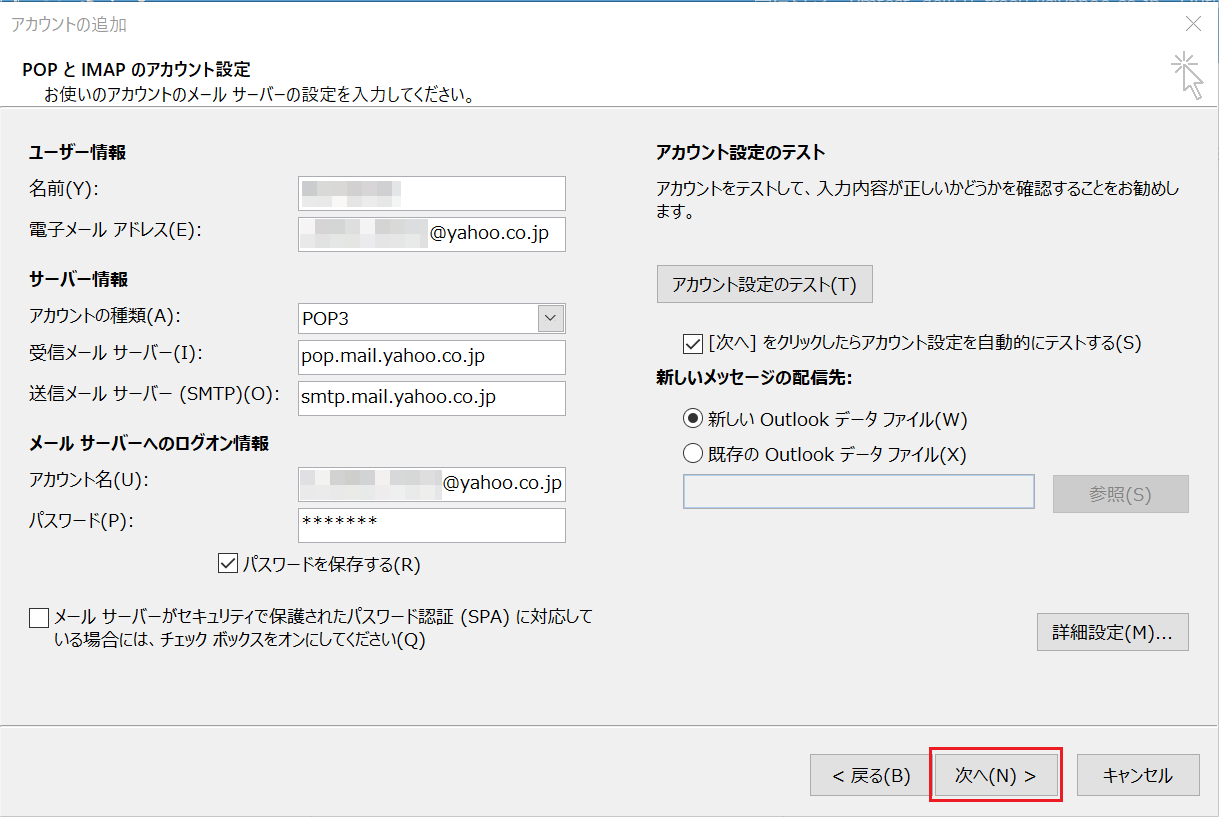Focus the パスワード(P) field
Screen dimensions: 1219x817
coord(432,525)
